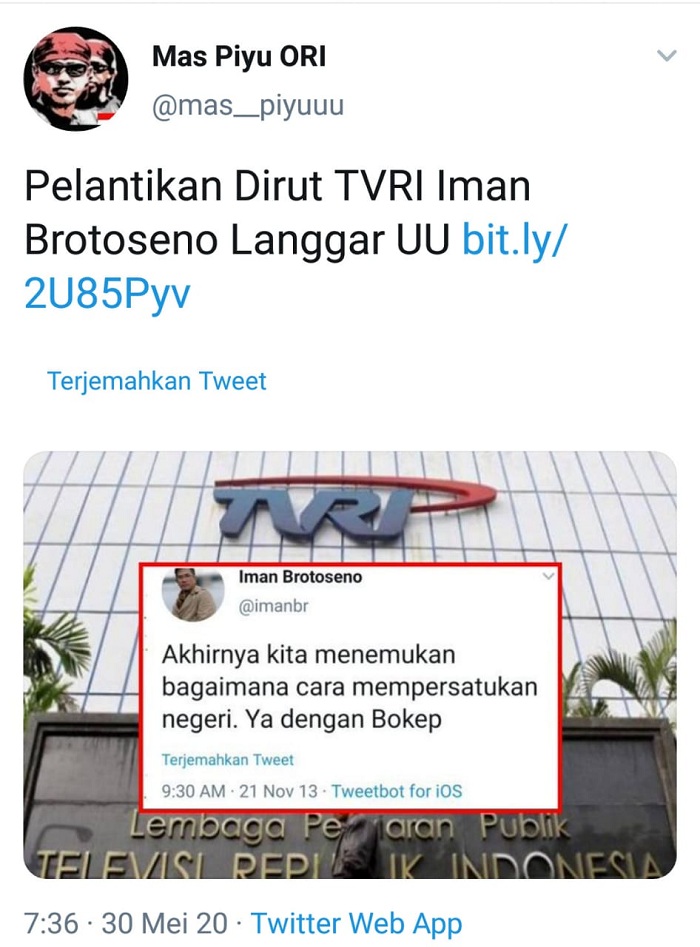The height and width of the screenshot is (947, 700).
Task: Click embedded Terjemahkan Tweet text
Action: tap(227, 760)
